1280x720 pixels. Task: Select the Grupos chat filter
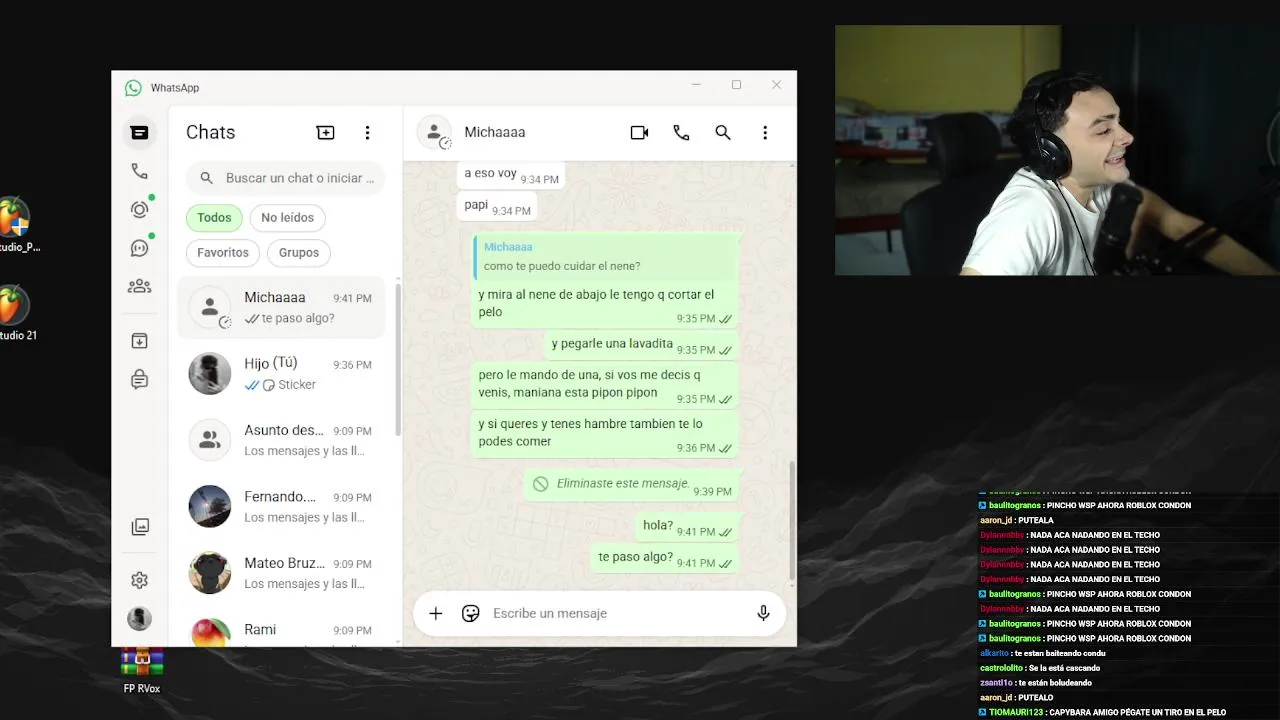pos(299,252)
